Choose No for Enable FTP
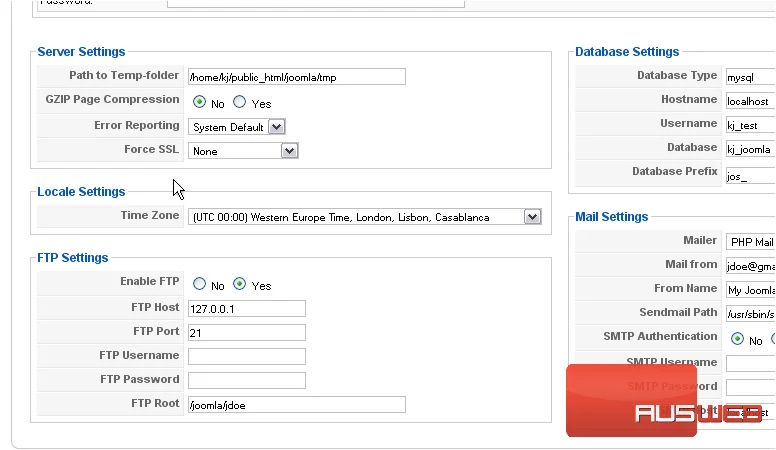776x450 pixels. click(199, 284)
